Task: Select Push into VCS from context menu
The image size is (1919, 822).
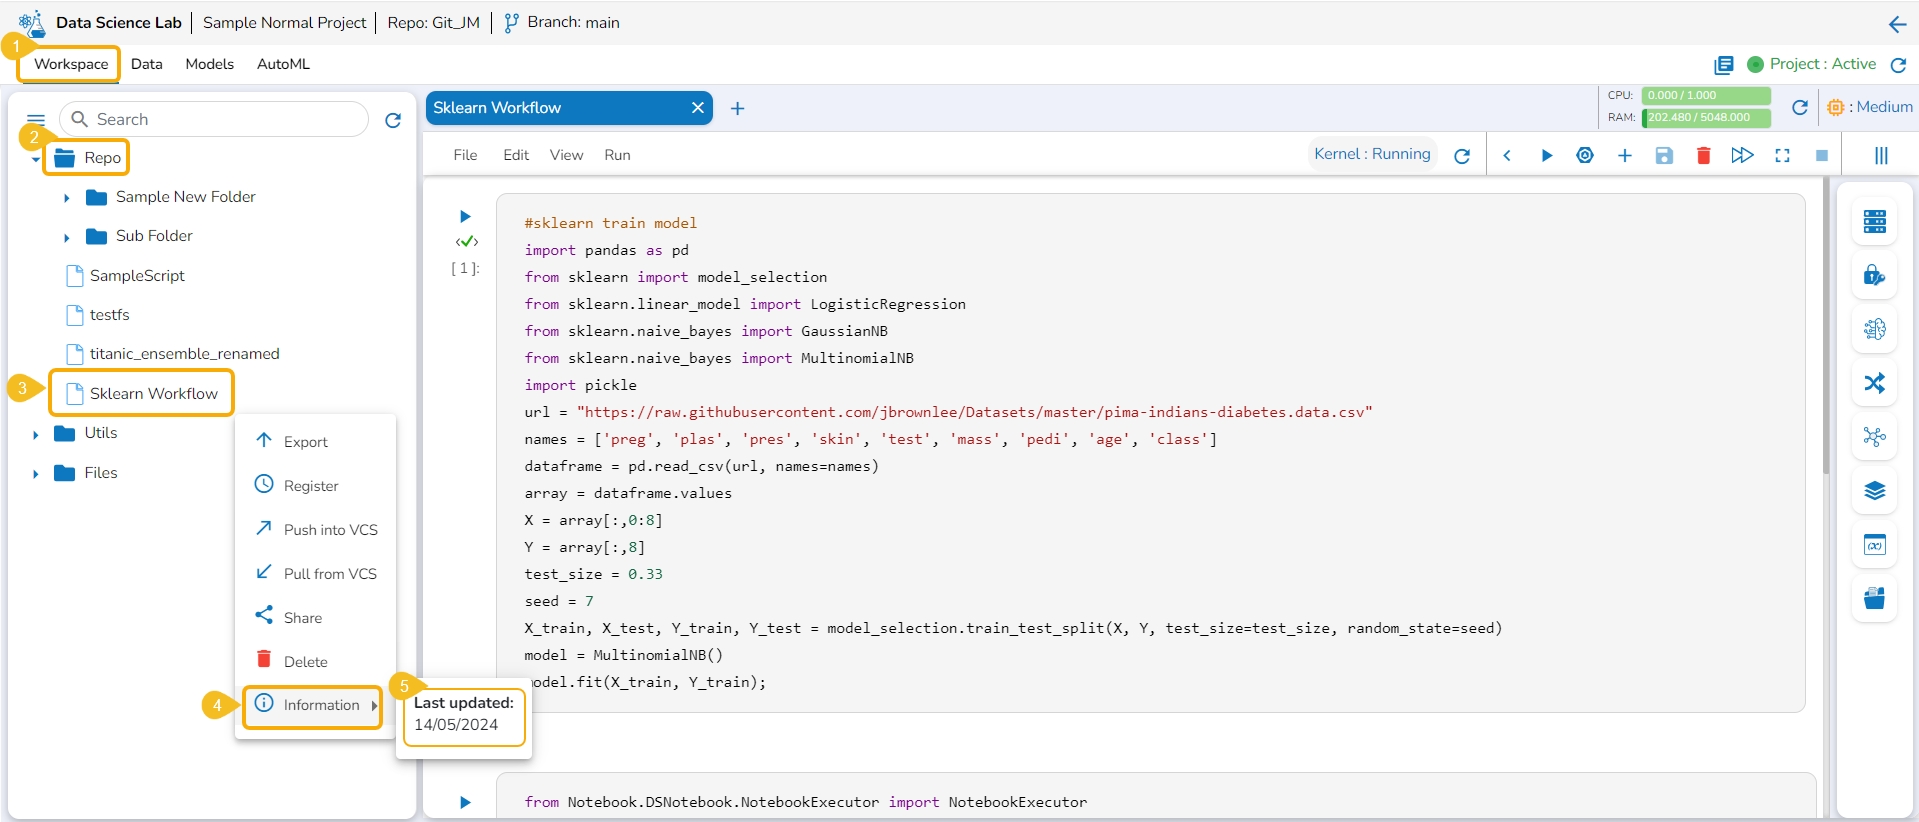Action: (x=330, y=530)
